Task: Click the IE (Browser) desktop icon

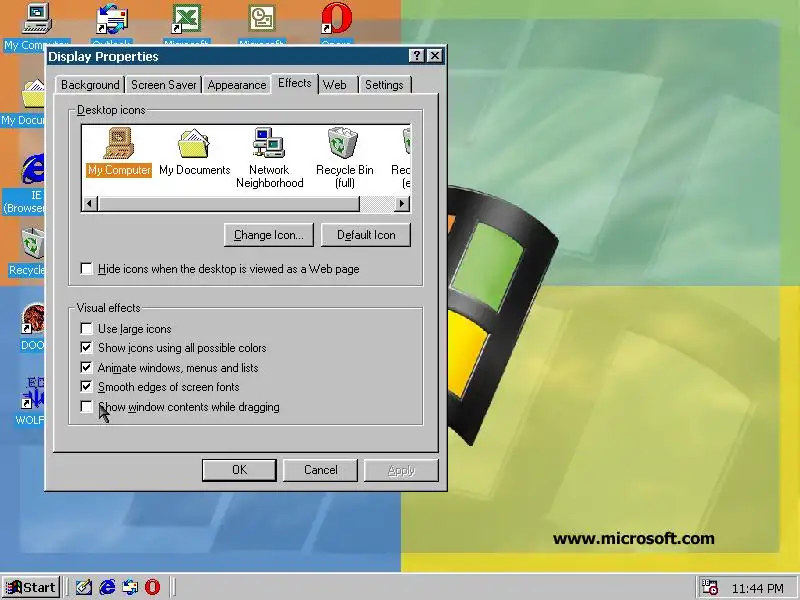Action: click(24, 184)
